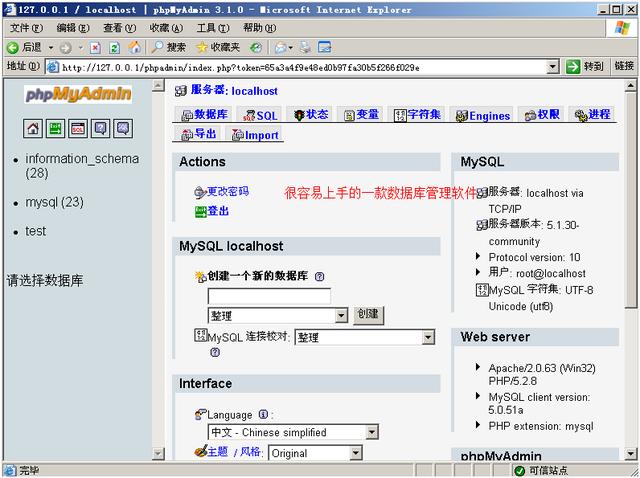640x478 pixels.
Task: Click info icon next to Language
Action: point(264,415)
